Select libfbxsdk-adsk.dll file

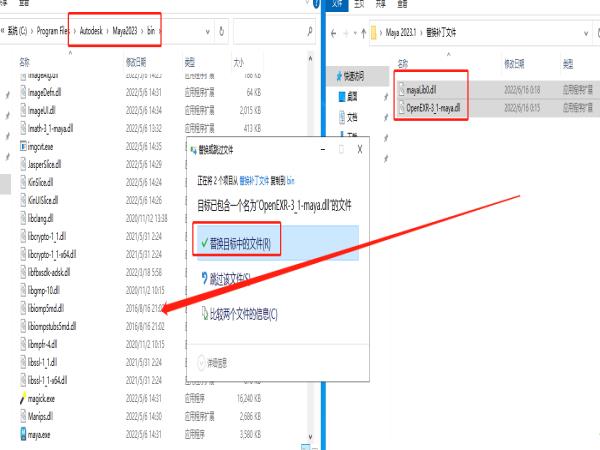[x=49, y=272]
